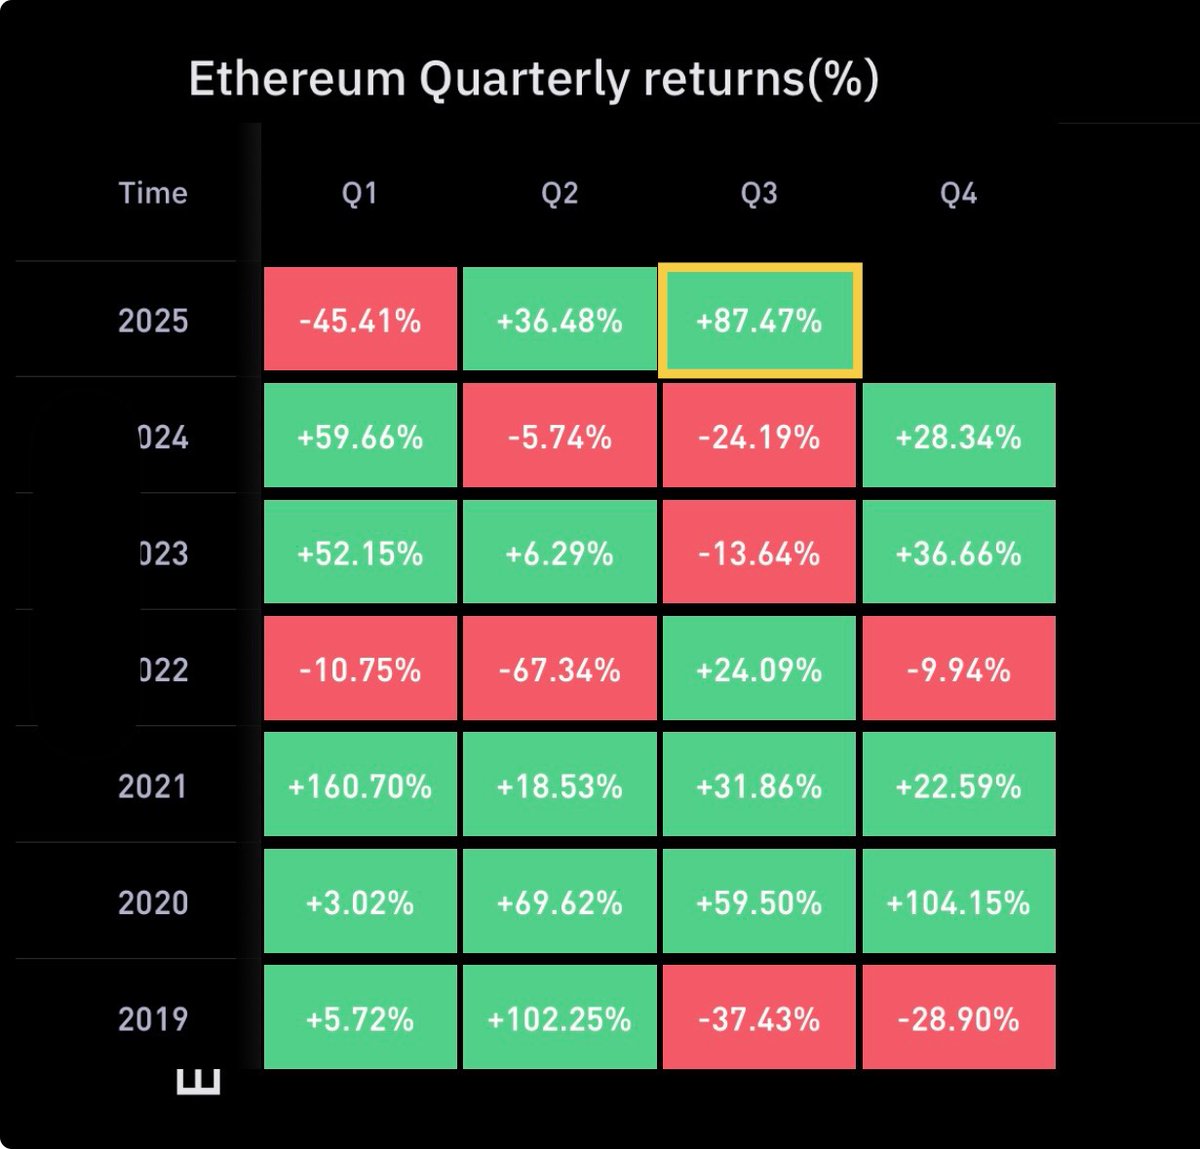Click the 2024 Q3 -24.19% cell
This screenshot has height=1149, width=1200.
759,437
